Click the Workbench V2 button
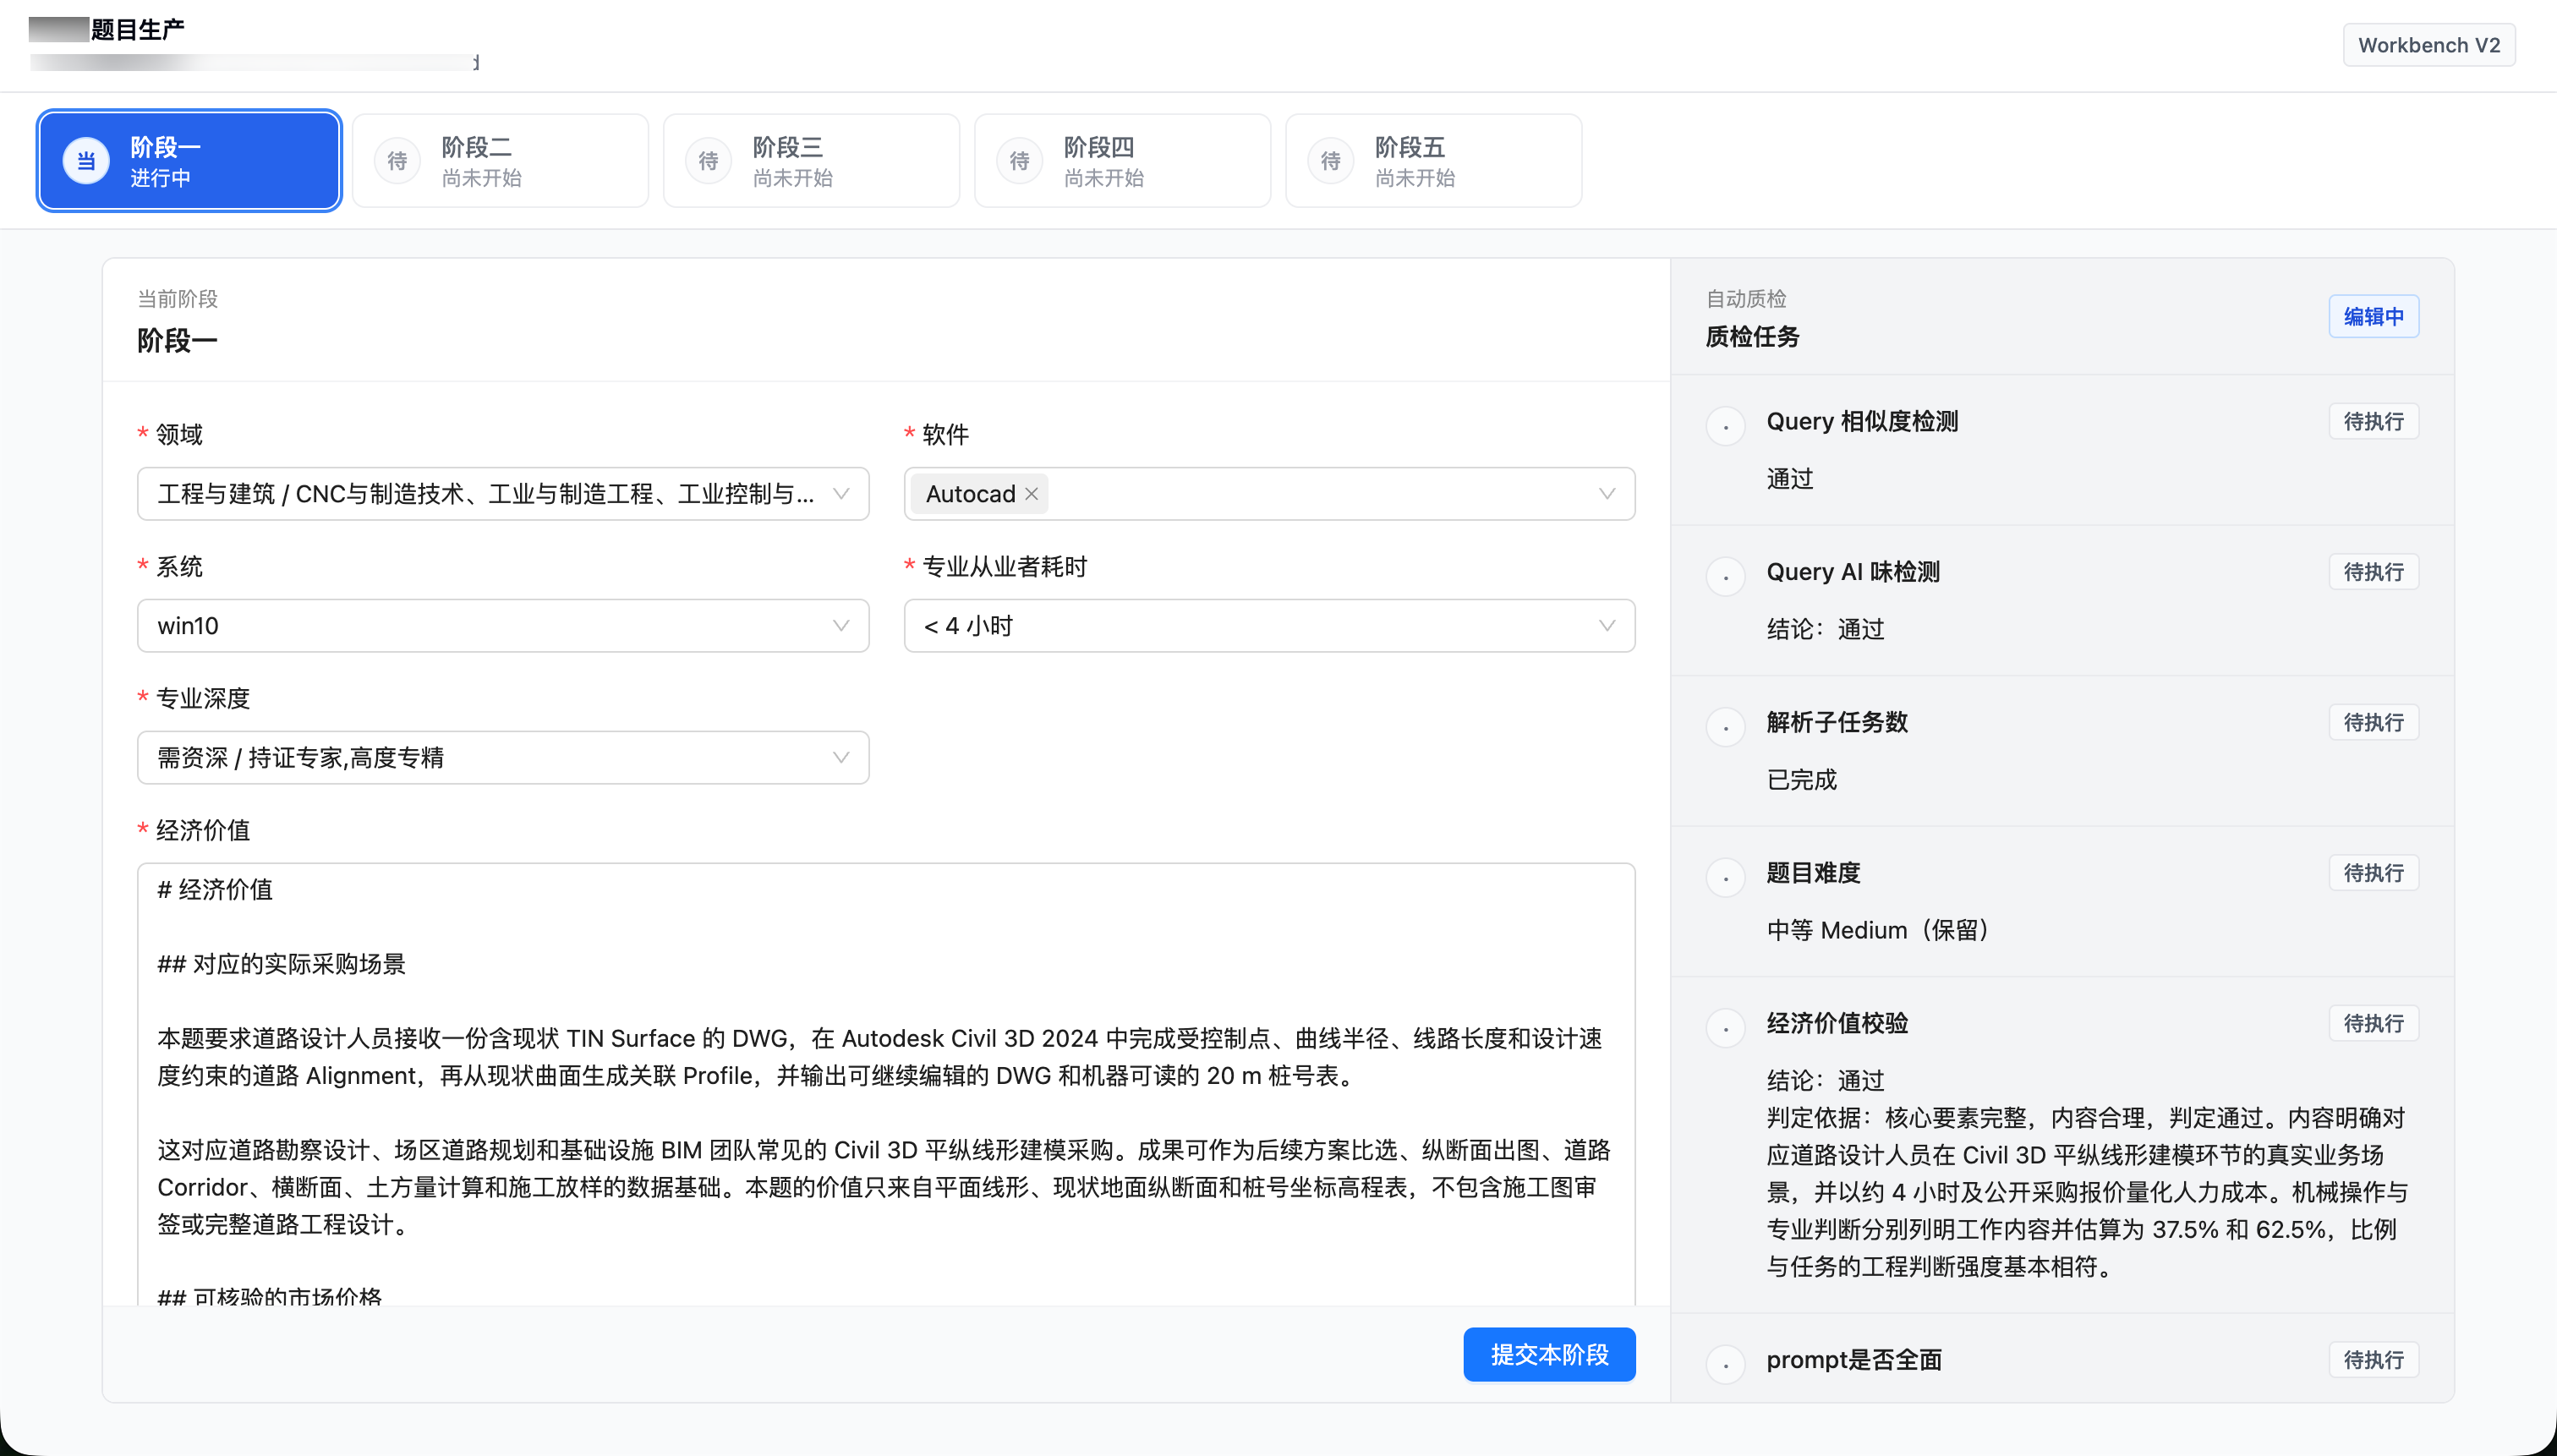The width and height of the screenshot is (2557, 1456). (2428, 45)
